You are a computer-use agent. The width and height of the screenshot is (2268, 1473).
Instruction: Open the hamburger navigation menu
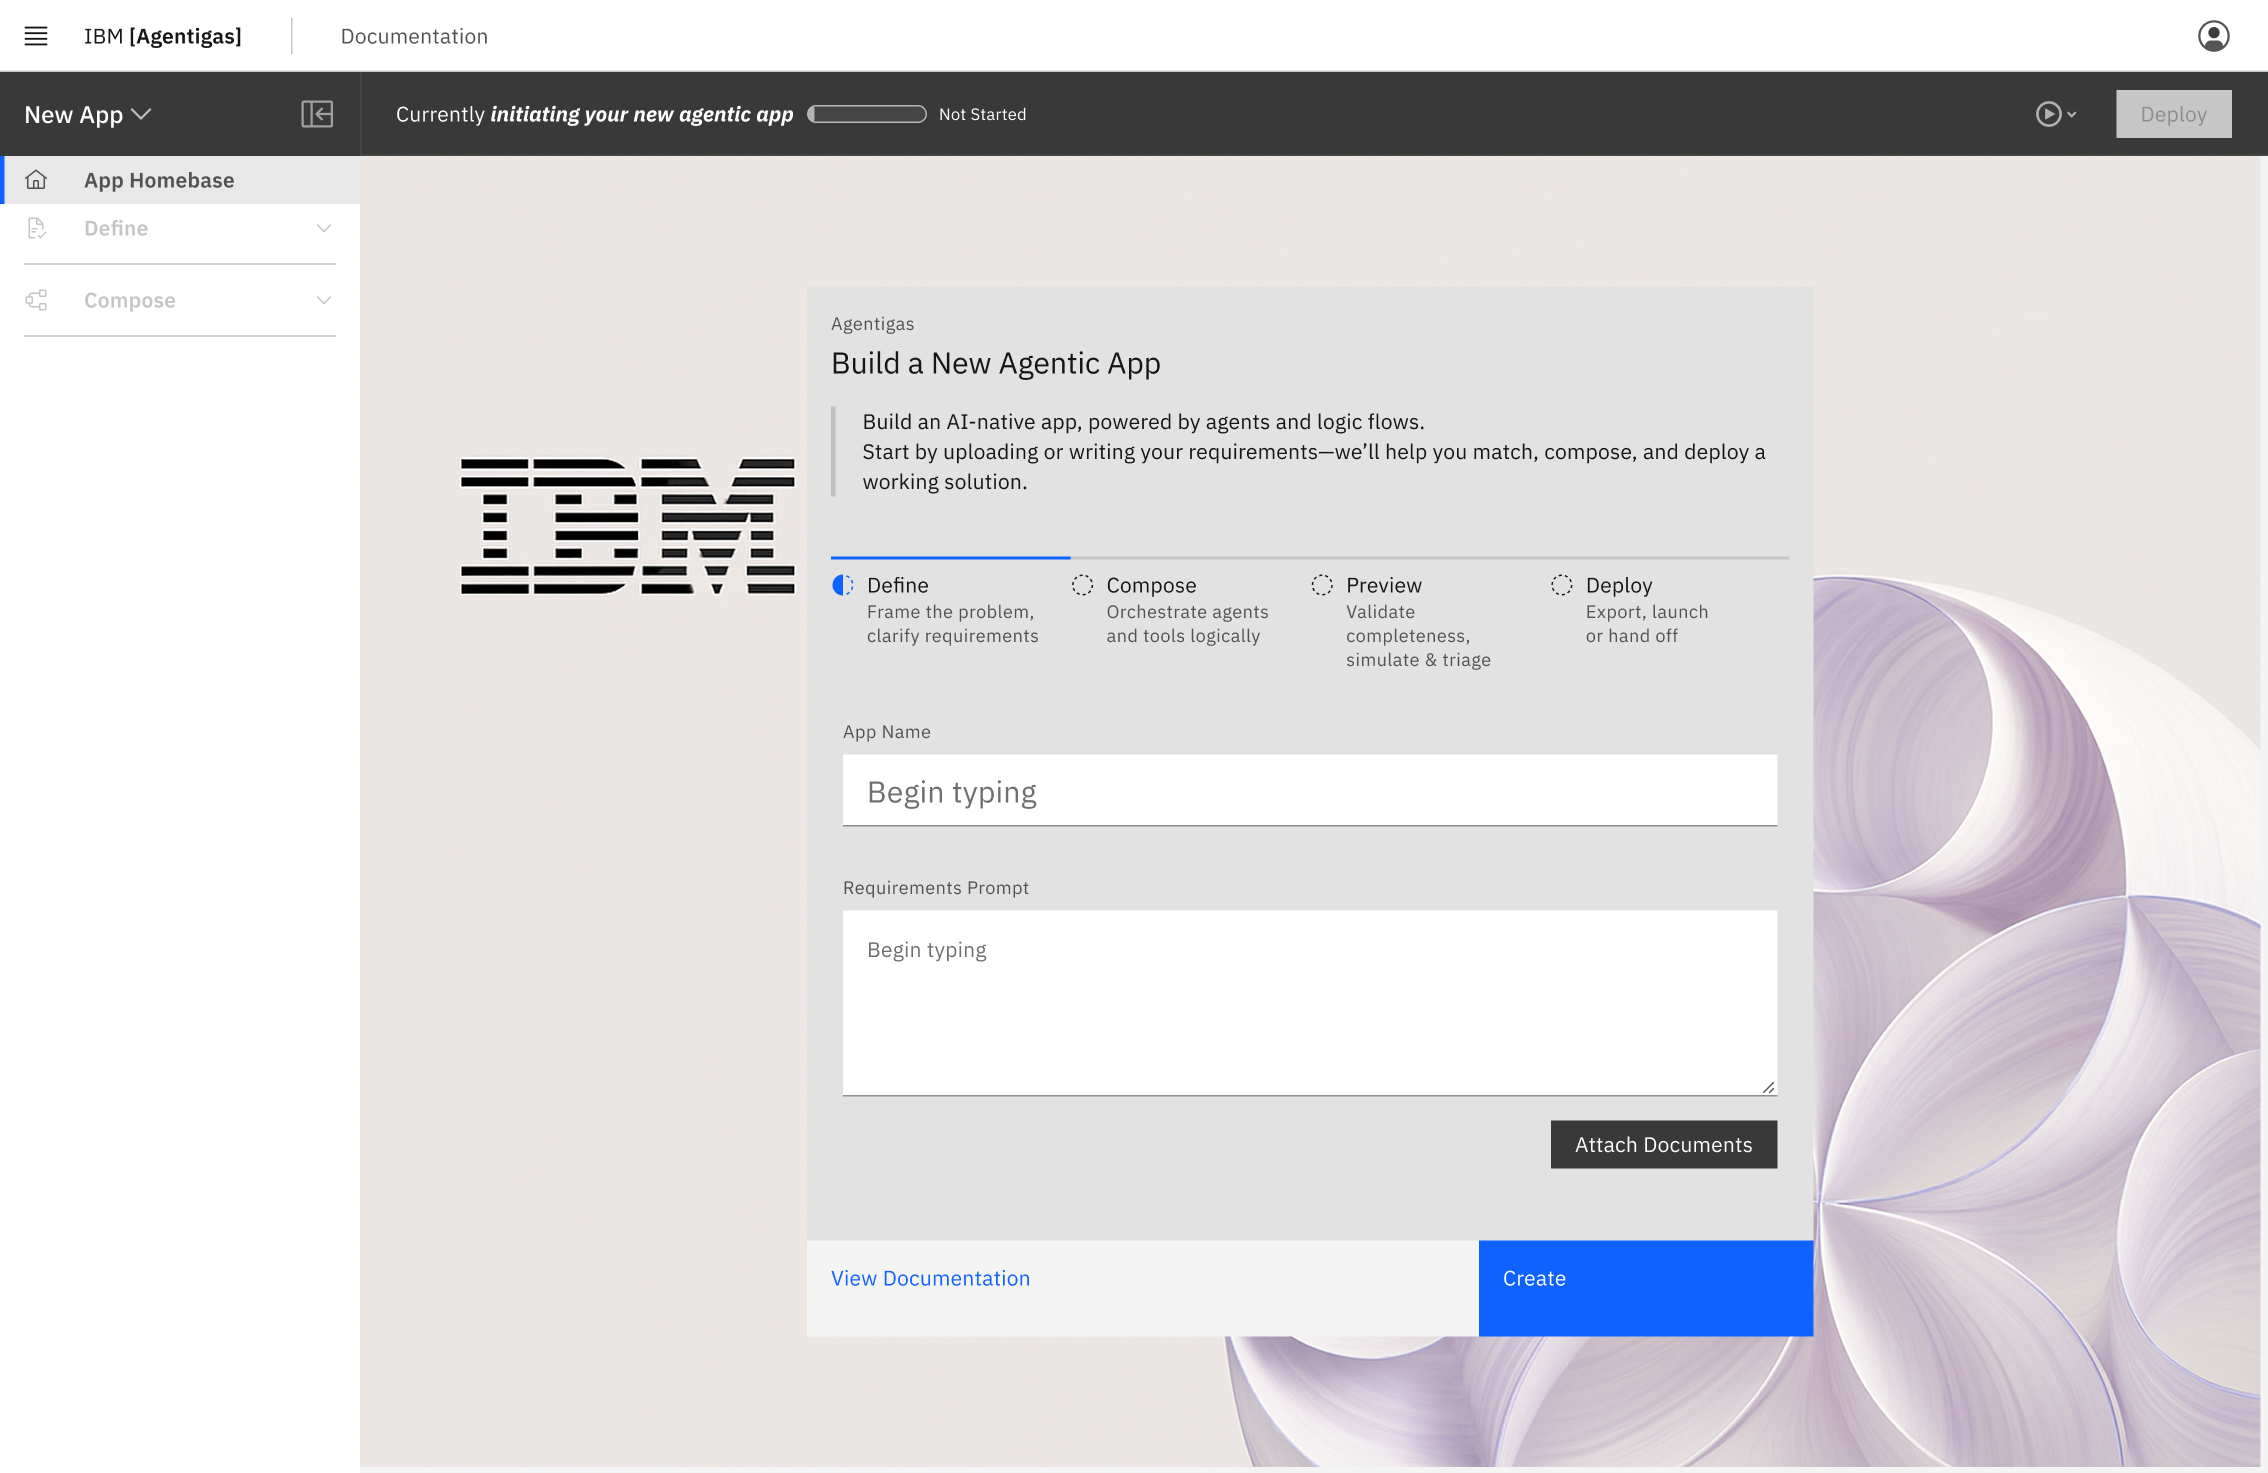(x=36, y=36)
